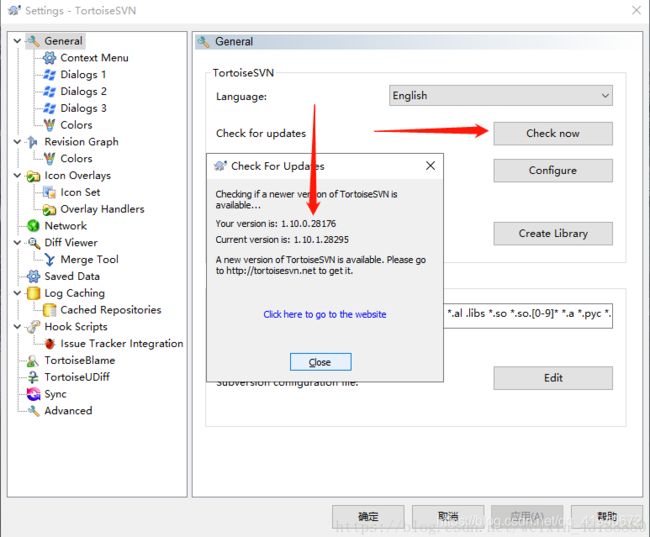The height and width of the screenshot is (537, 650).
Task: Click the 确定 OK button
Action: click(368, 516)
